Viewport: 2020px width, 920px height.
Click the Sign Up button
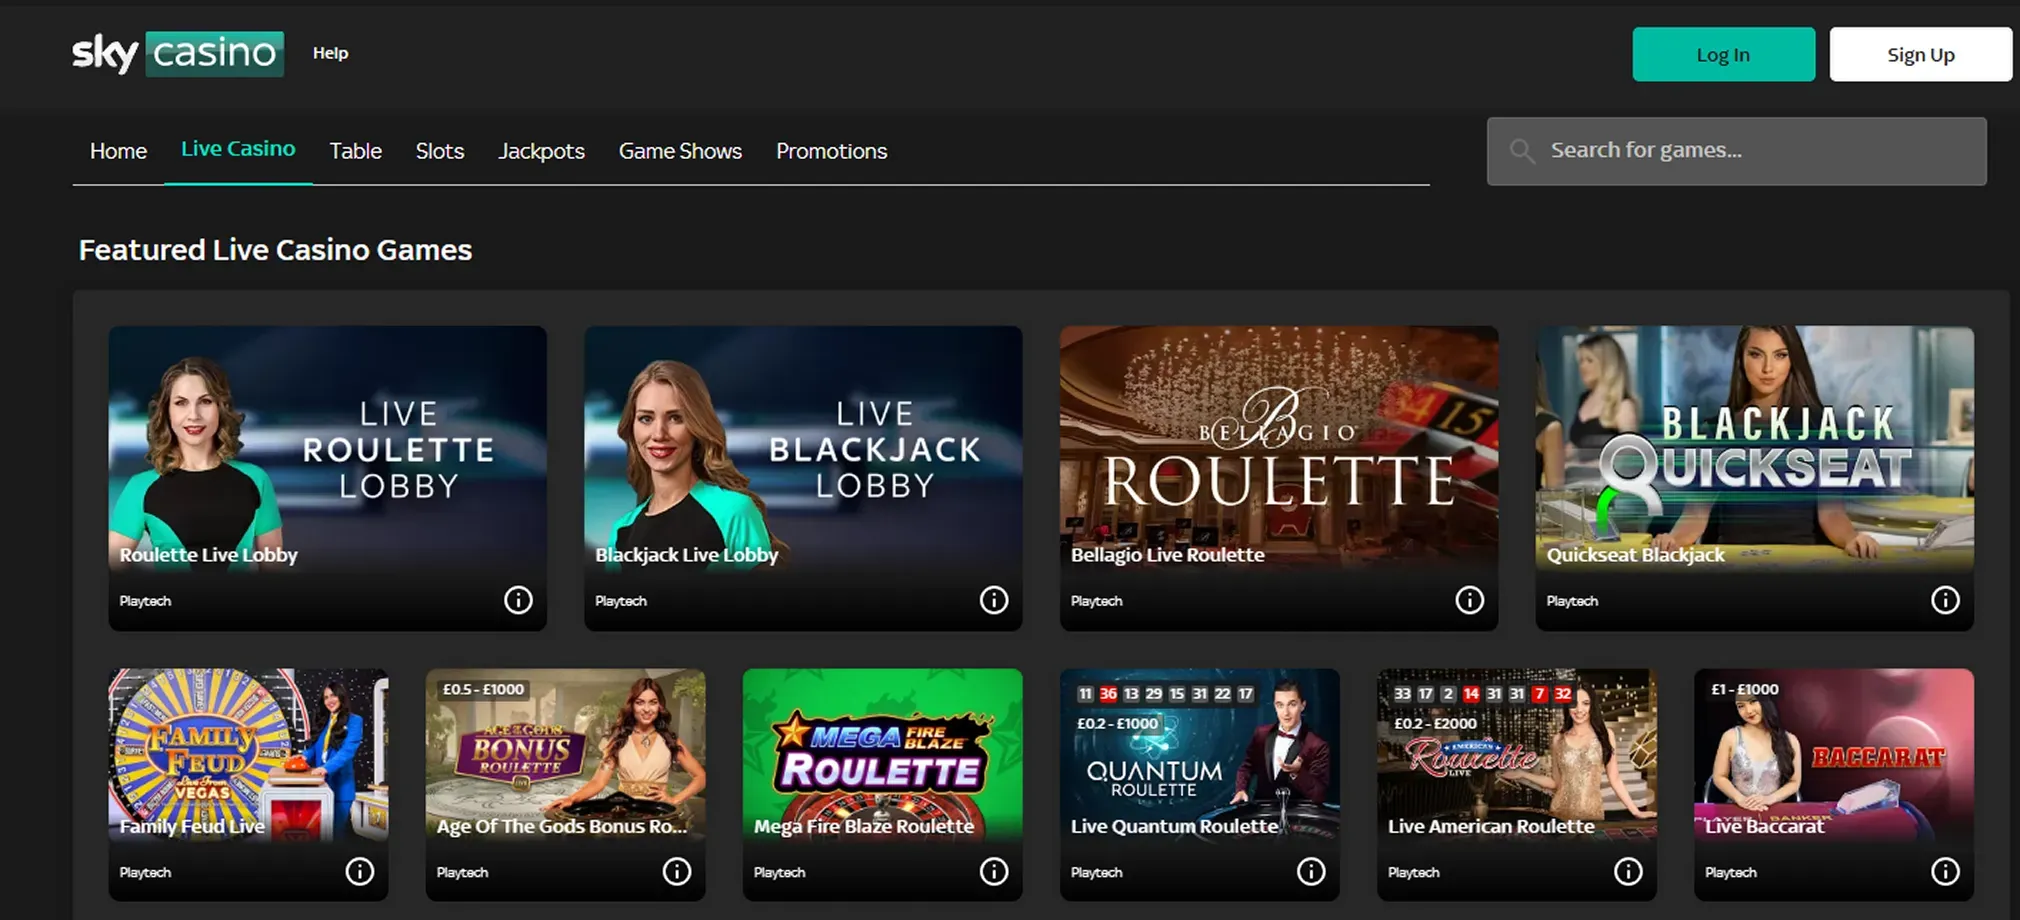[x=1921, y=54]
